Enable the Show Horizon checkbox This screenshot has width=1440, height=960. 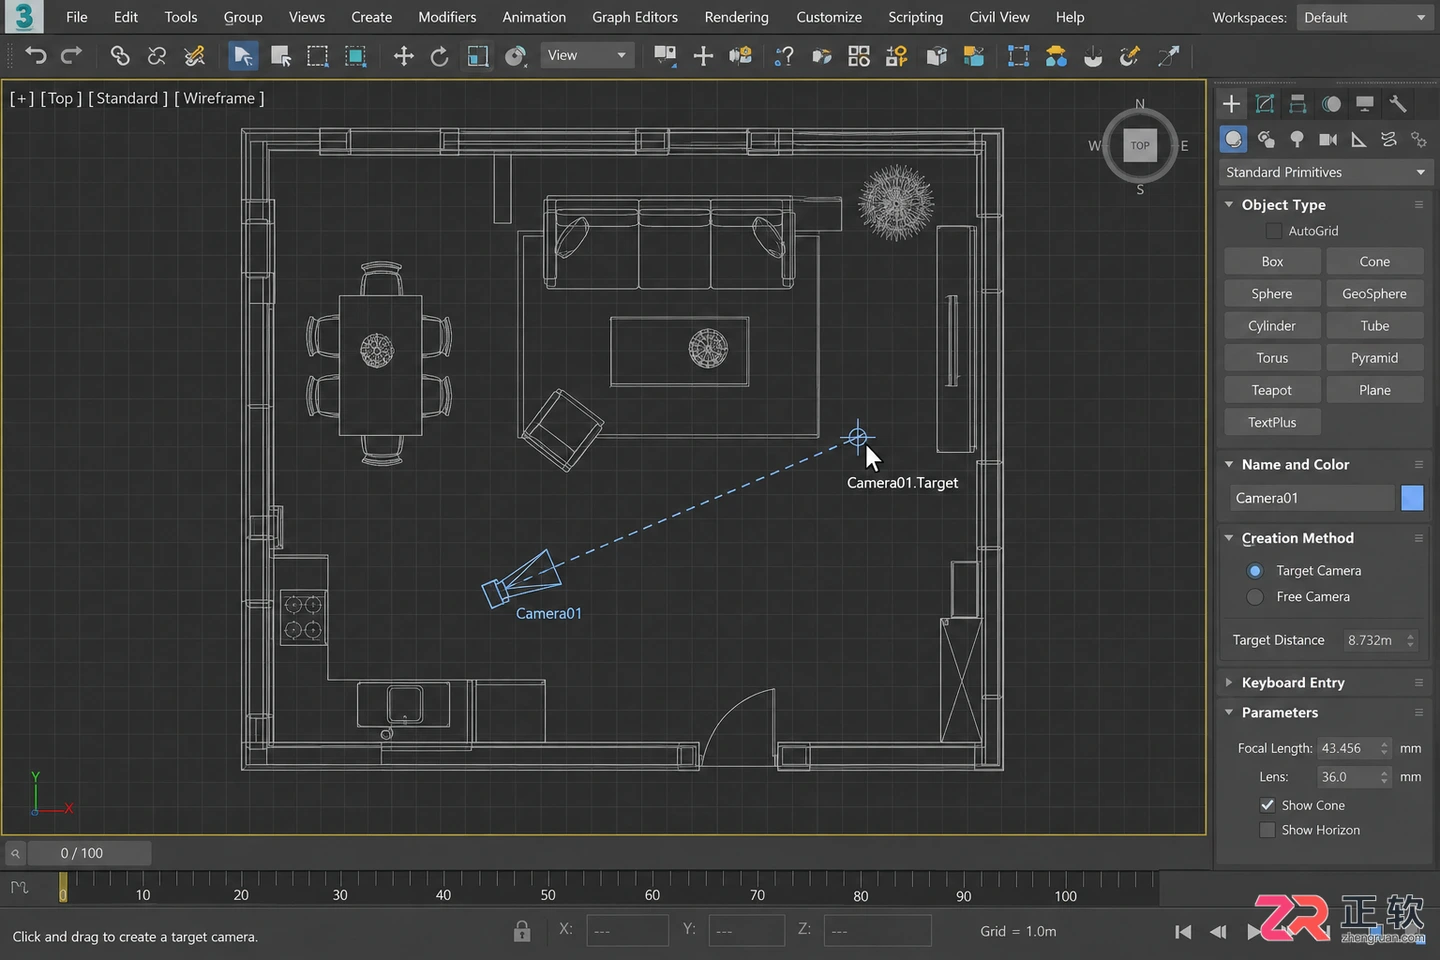(1267, 830)
